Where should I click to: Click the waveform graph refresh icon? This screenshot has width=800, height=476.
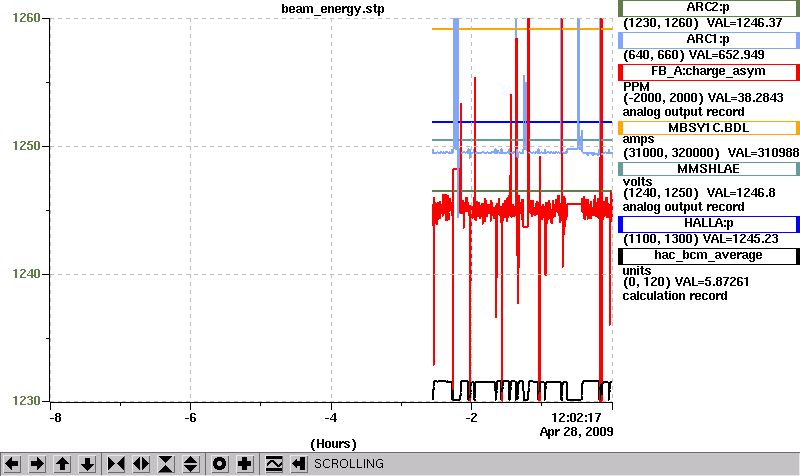pos(274,464)
